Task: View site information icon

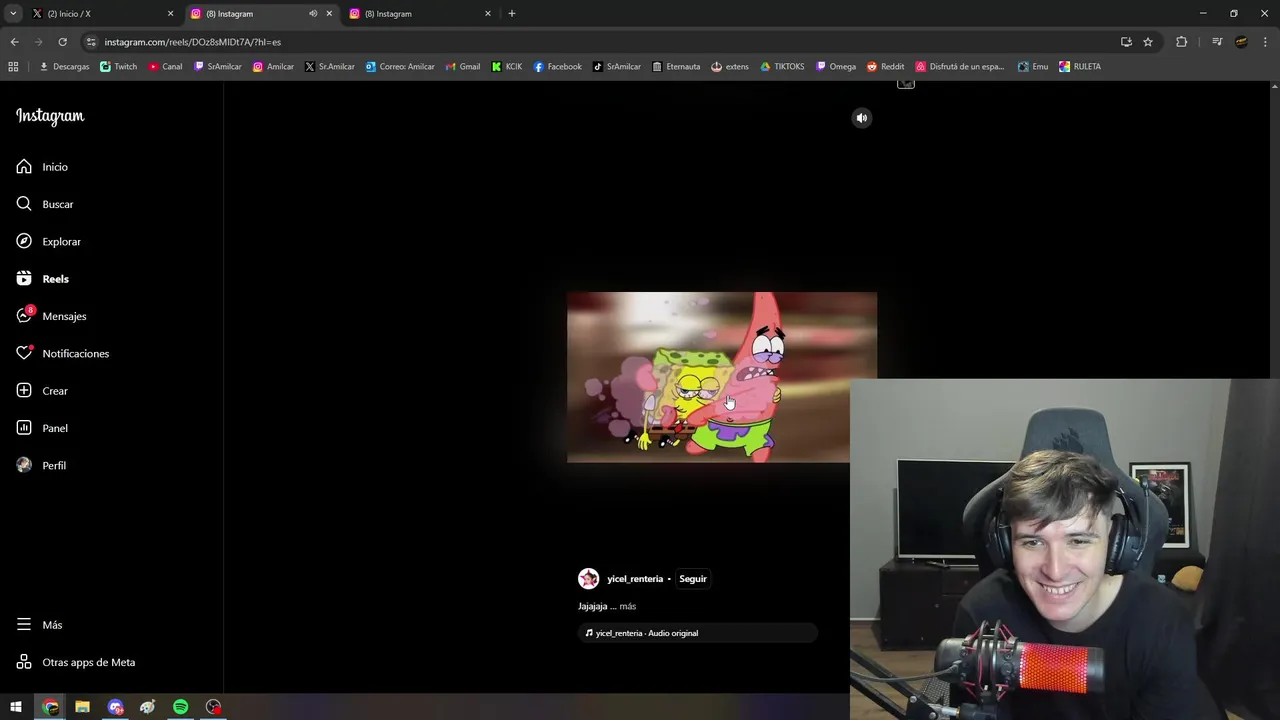Action: point(91,42)
